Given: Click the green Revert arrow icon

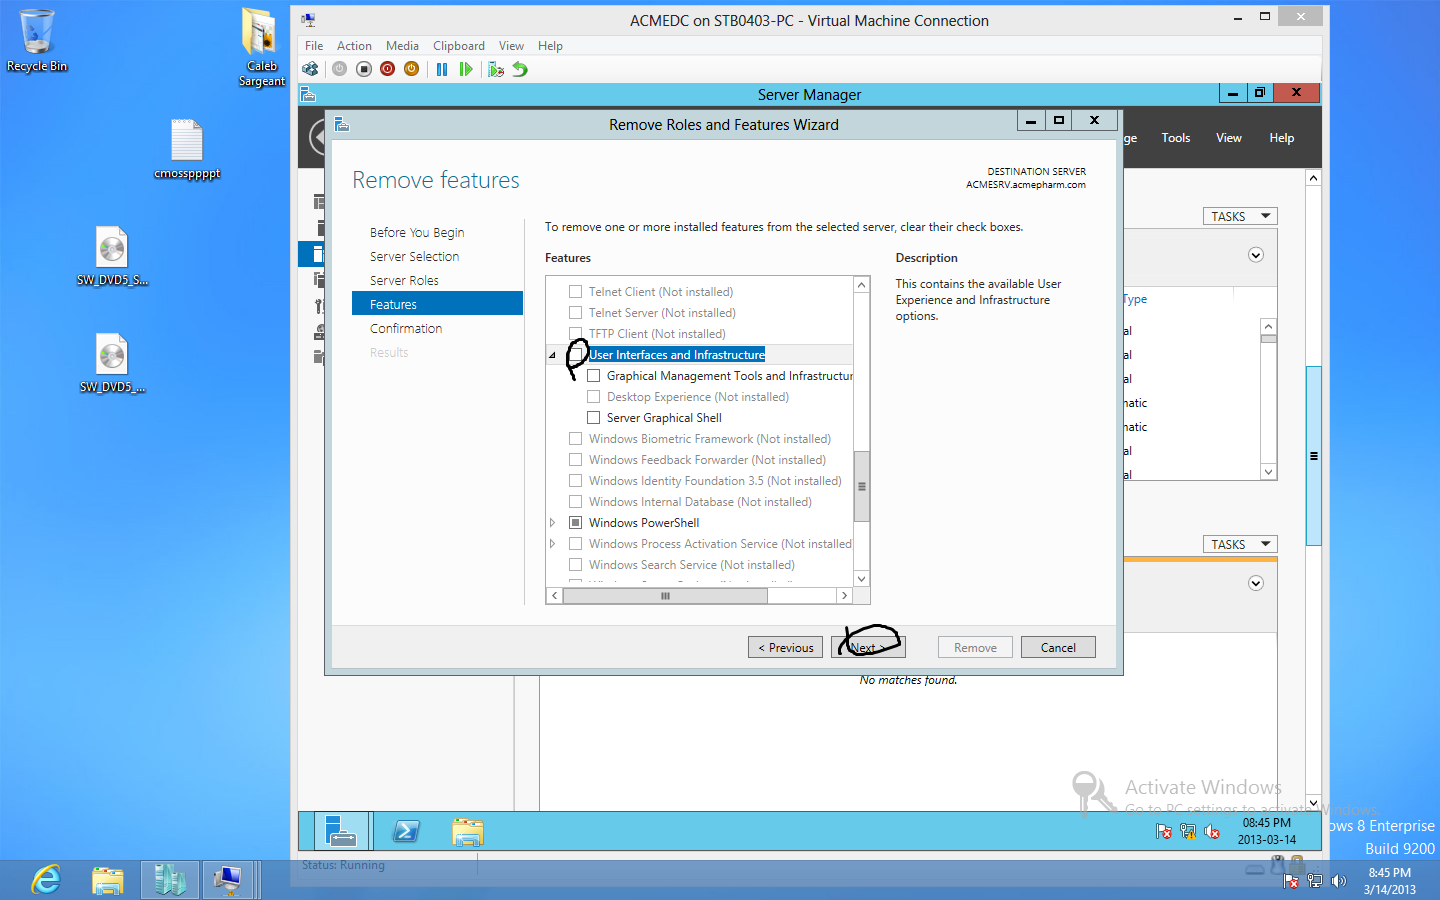Looking at the screenshot, I should [x=520, y=69].
